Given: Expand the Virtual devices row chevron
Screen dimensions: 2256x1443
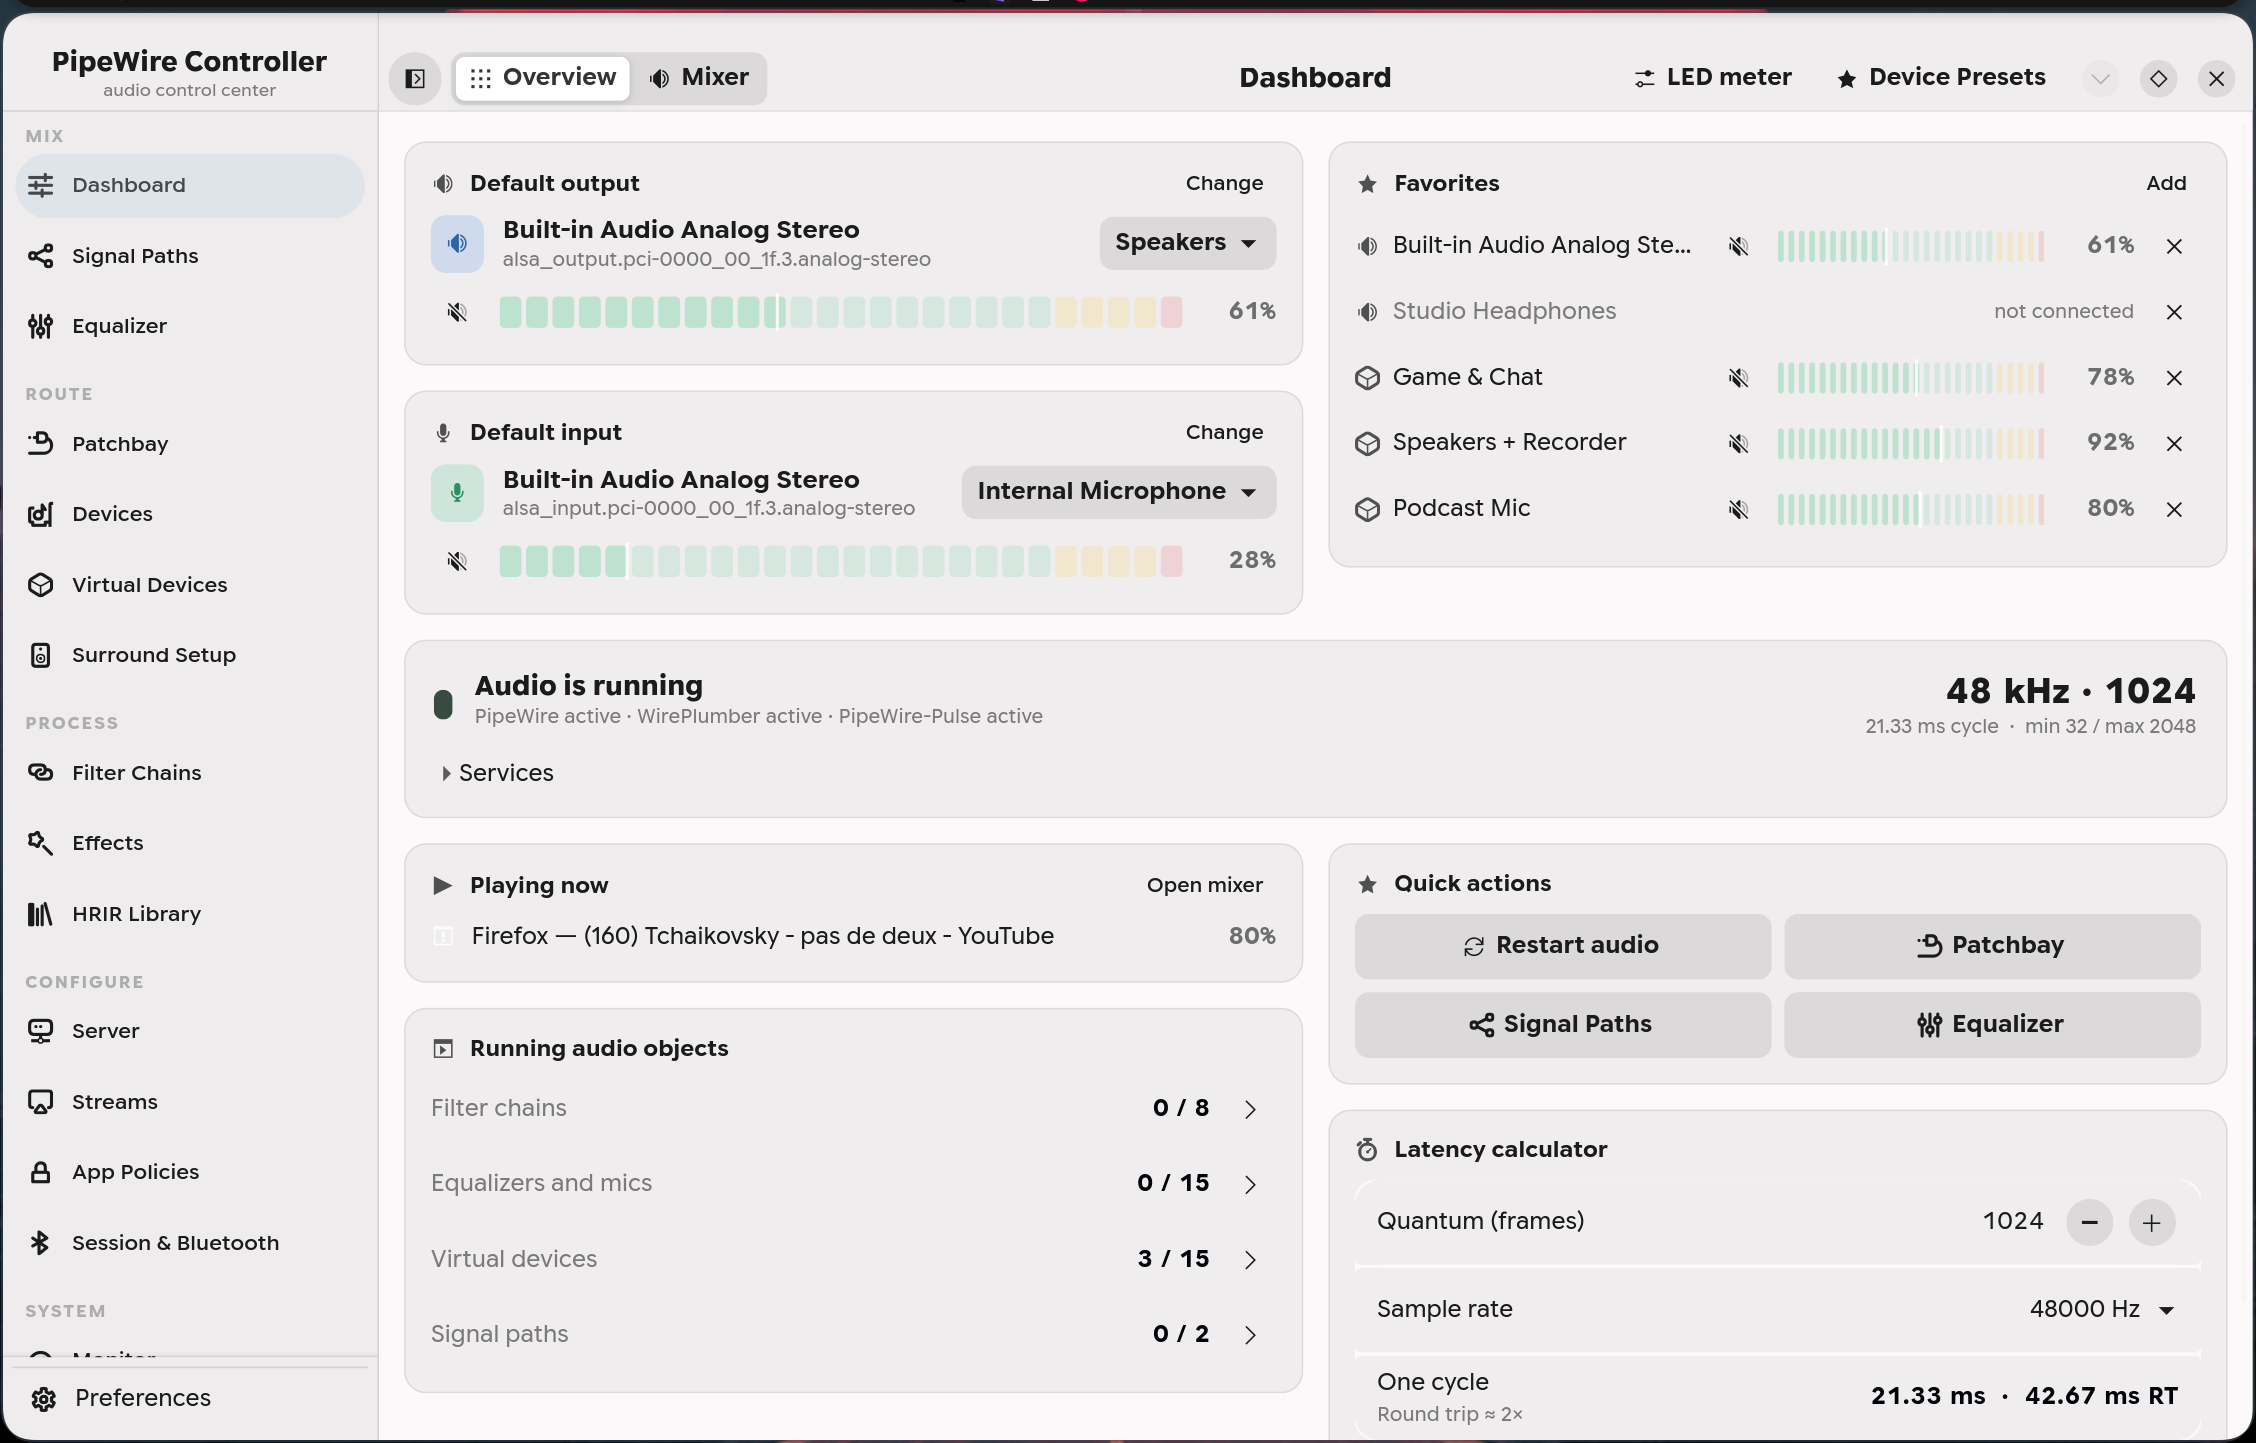Looking at the screenshot, I should [1250, 1260].
